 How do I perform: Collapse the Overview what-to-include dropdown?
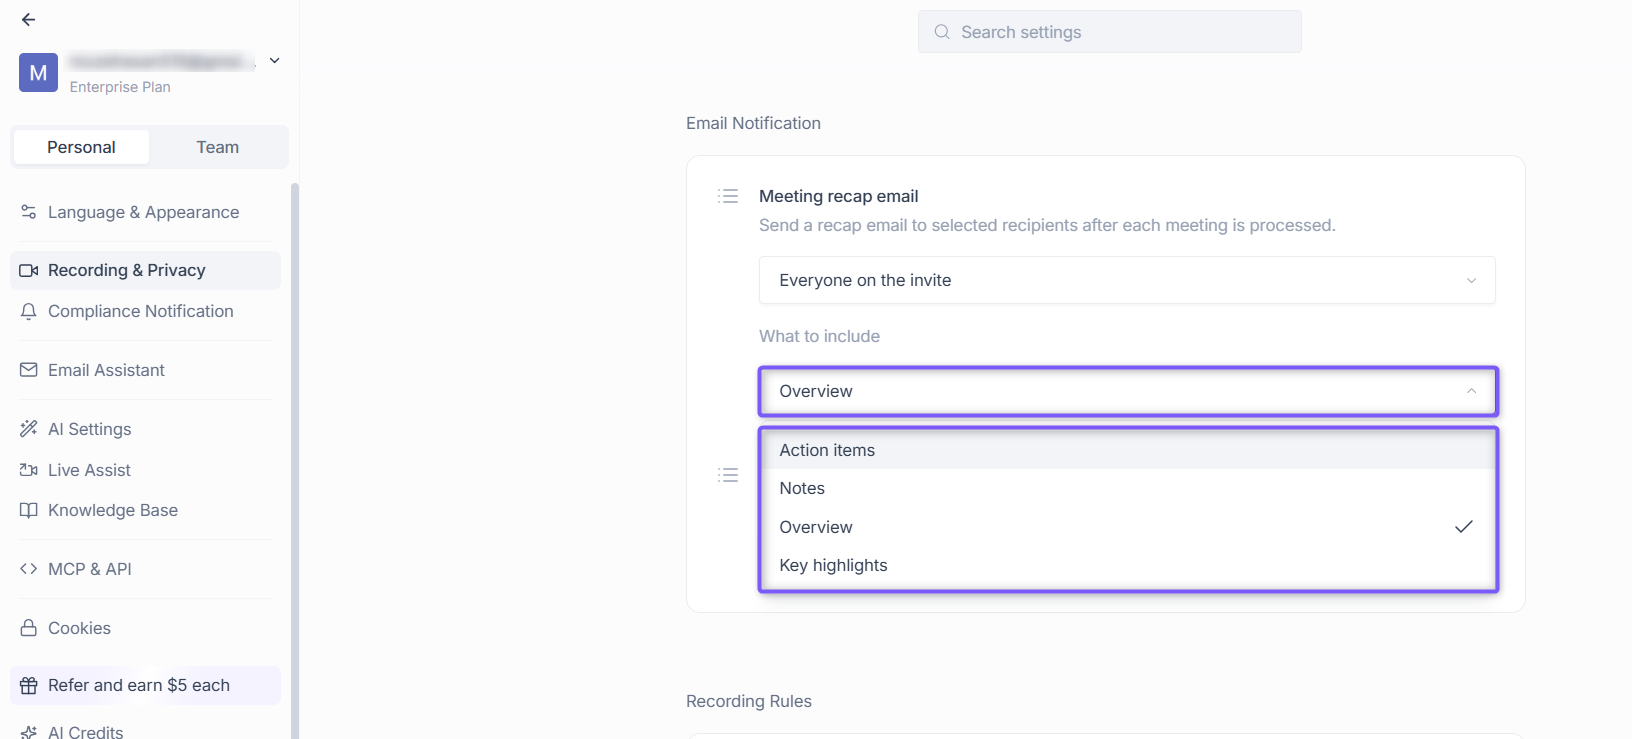(1127, 391)
